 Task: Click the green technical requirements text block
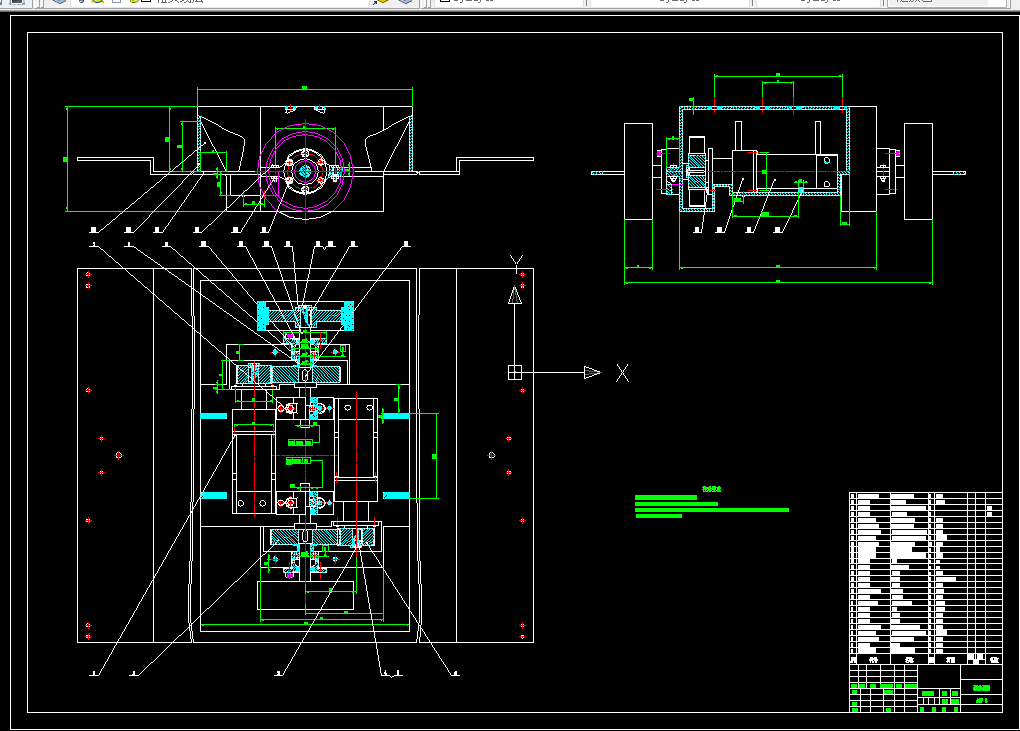[712, 503]
